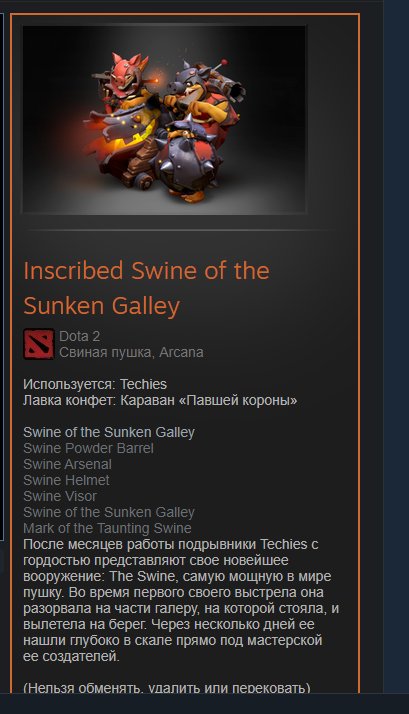This screenshot has height=714, width=409.
Task: Click the horizontal divider below the preview image
Action: point(180,231)
